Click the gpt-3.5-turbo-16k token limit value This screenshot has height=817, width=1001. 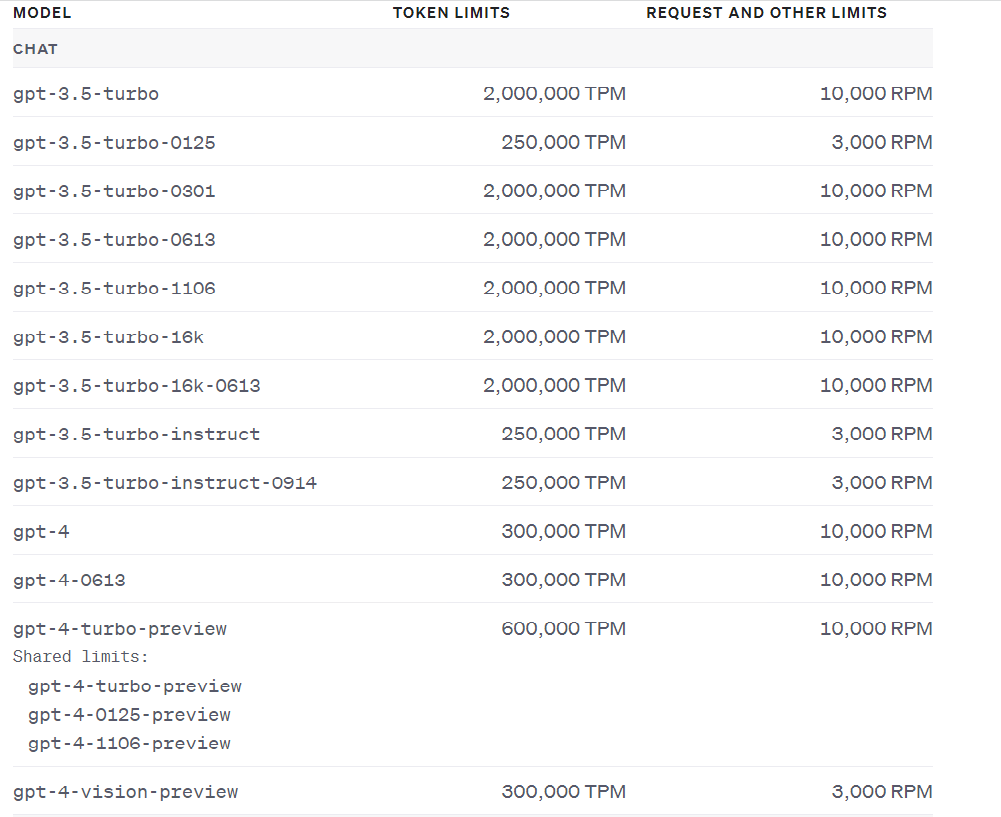[554, 336]
